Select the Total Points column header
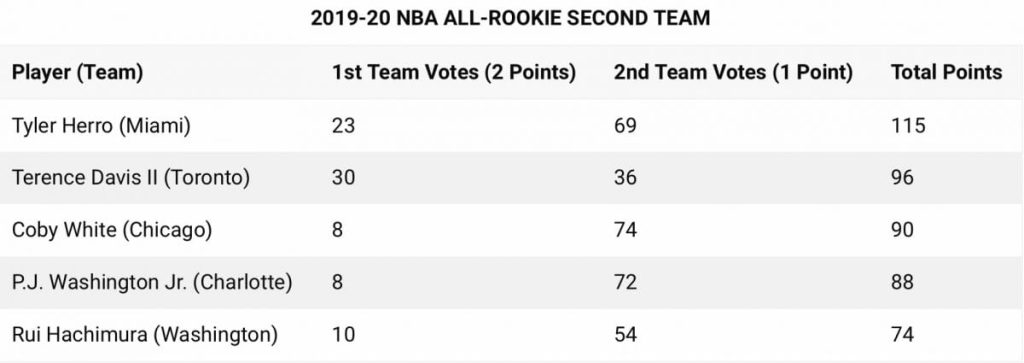The width and height of the screenshot is (1024, 363). [946, 72]
